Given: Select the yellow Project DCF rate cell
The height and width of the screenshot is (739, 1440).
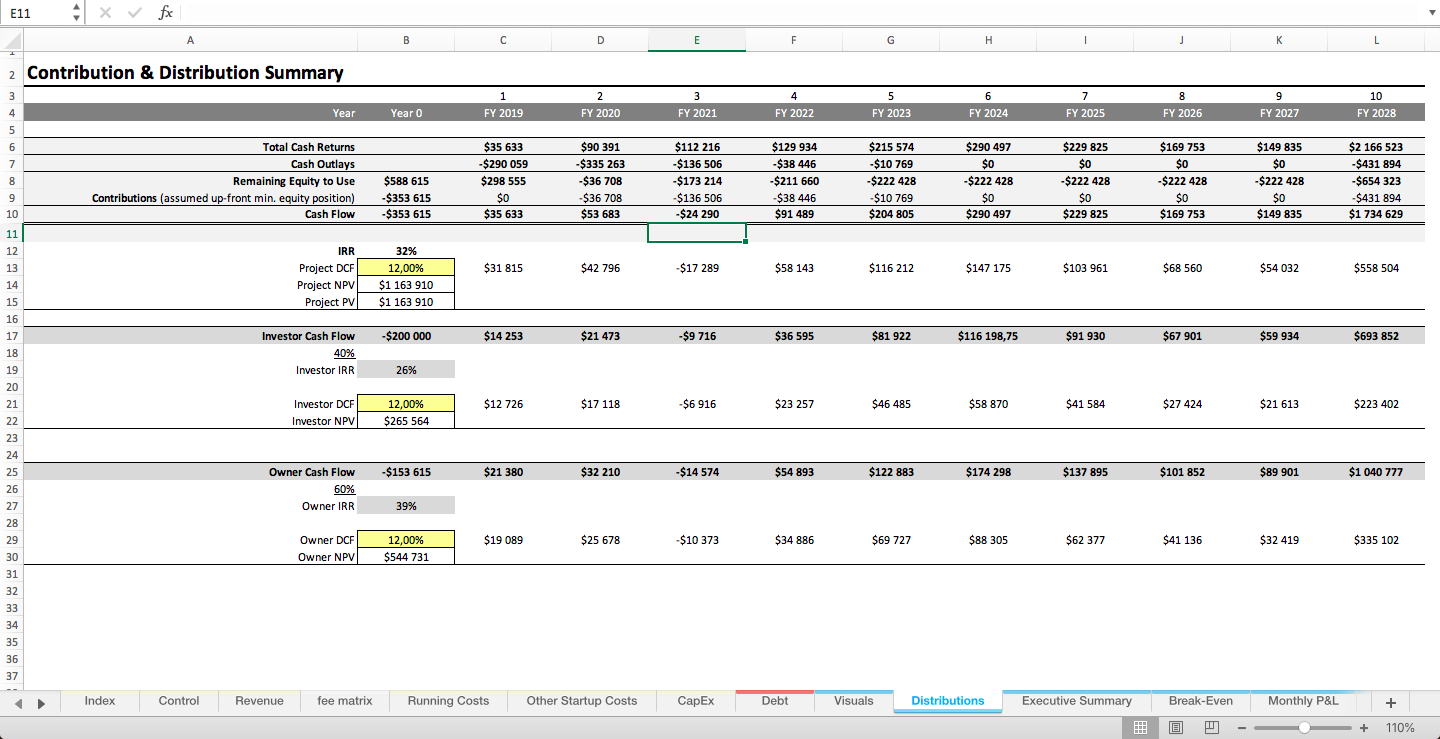Looking at the screenshot, I should (406, 267).
